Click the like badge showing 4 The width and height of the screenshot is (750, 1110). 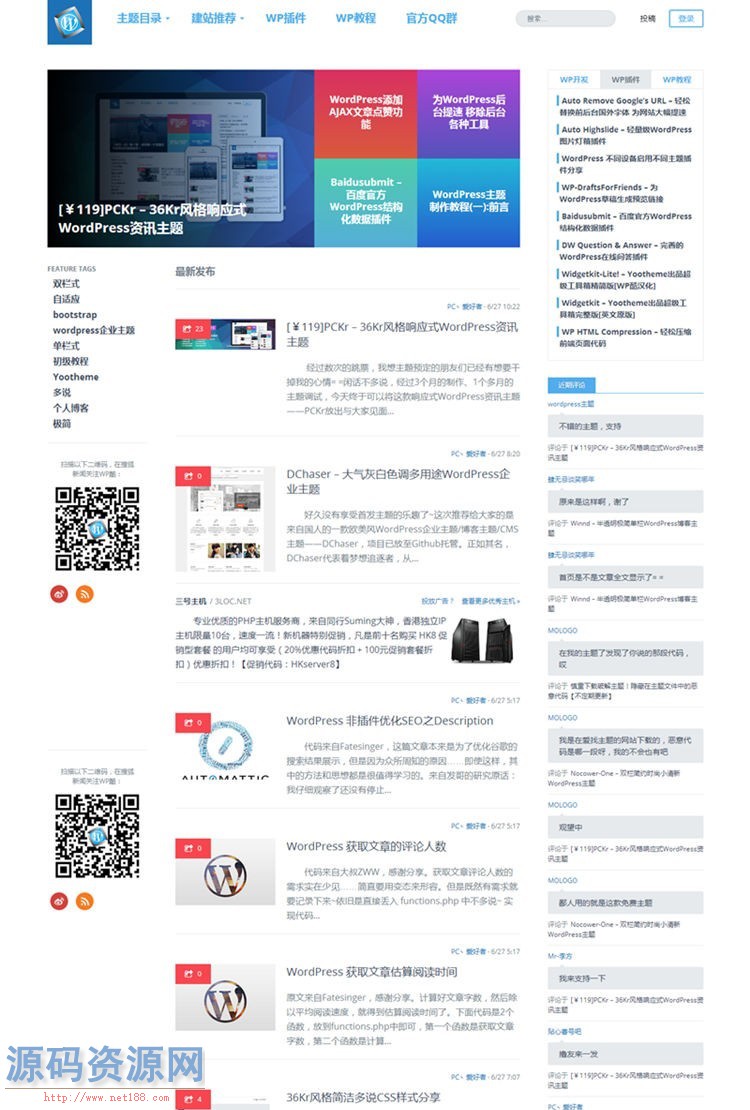click(193, 1099)
